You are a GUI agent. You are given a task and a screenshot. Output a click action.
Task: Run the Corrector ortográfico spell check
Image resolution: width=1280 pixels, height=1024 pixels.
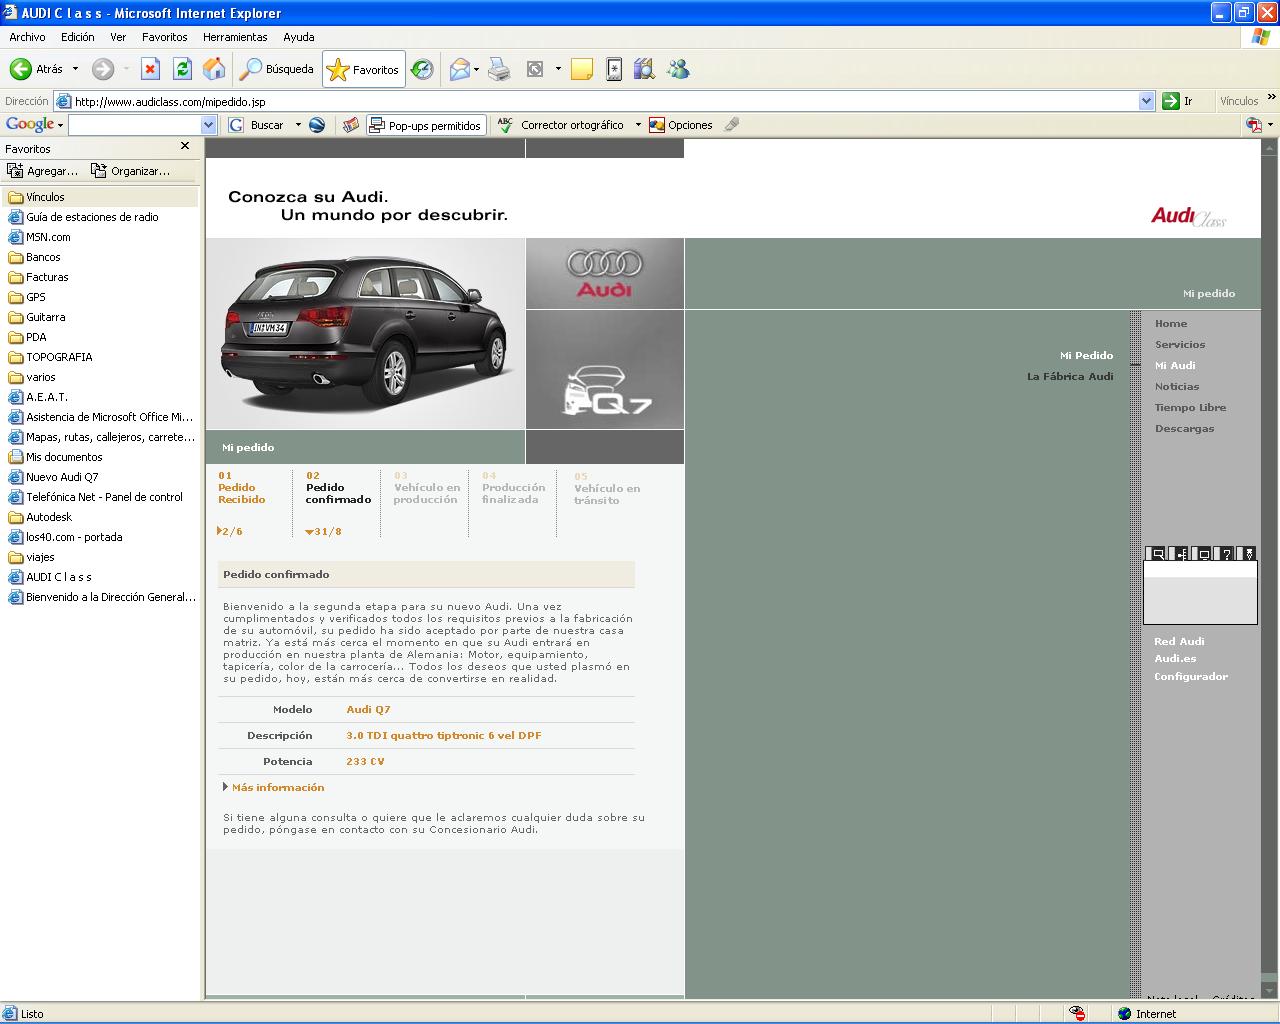(x=562, y=125)
